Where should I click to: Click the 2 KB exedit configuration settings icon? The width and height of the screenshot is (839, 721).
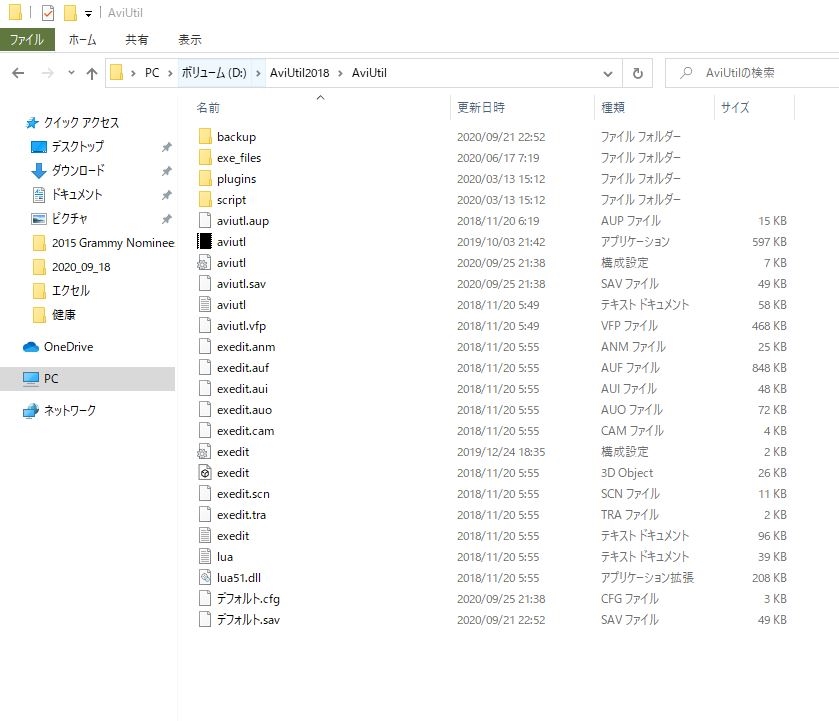coord(204,452)
